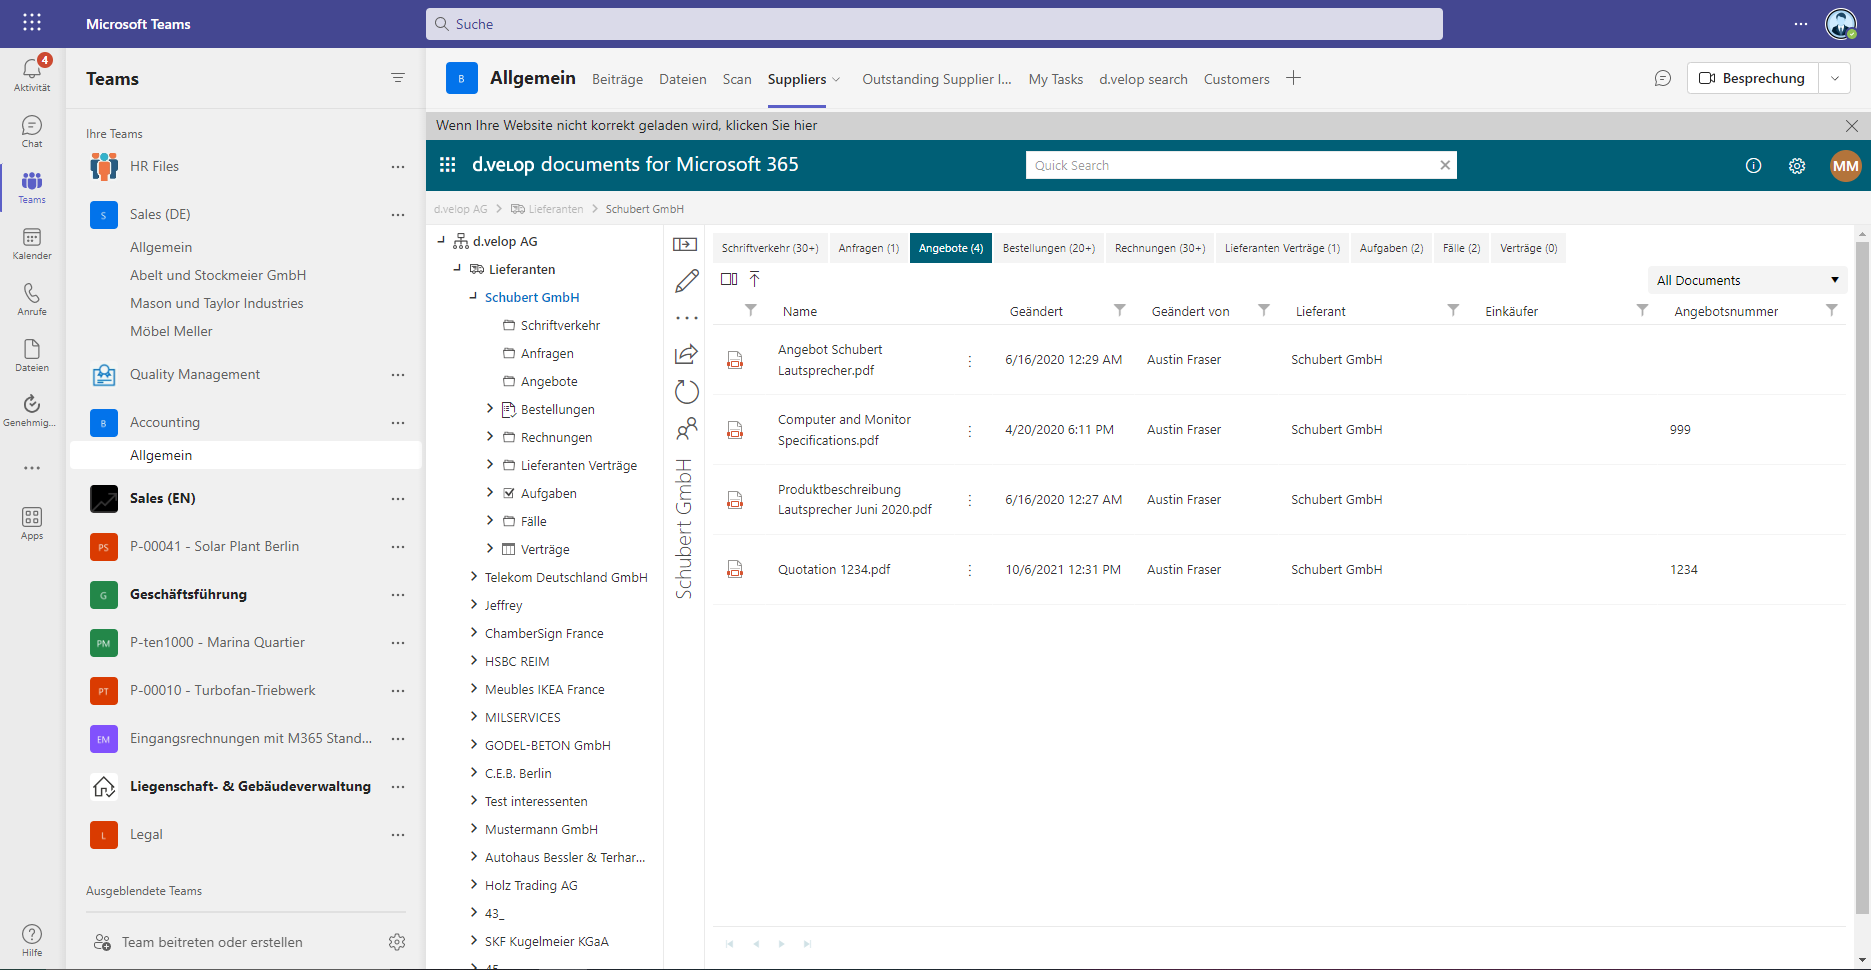
Task: Click the upload arrow icon above list
Action: coord(755,279)
